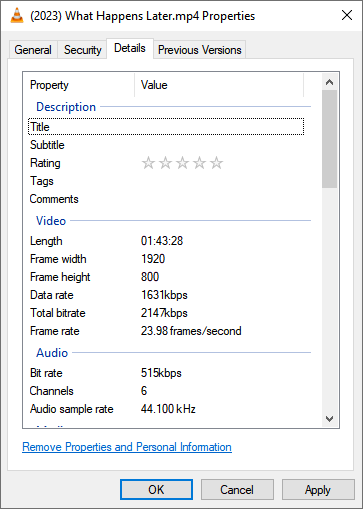Open the Previous Versions tab
Image resolution: width=363 pixels, height=509 pixels.
click(199, 50)
